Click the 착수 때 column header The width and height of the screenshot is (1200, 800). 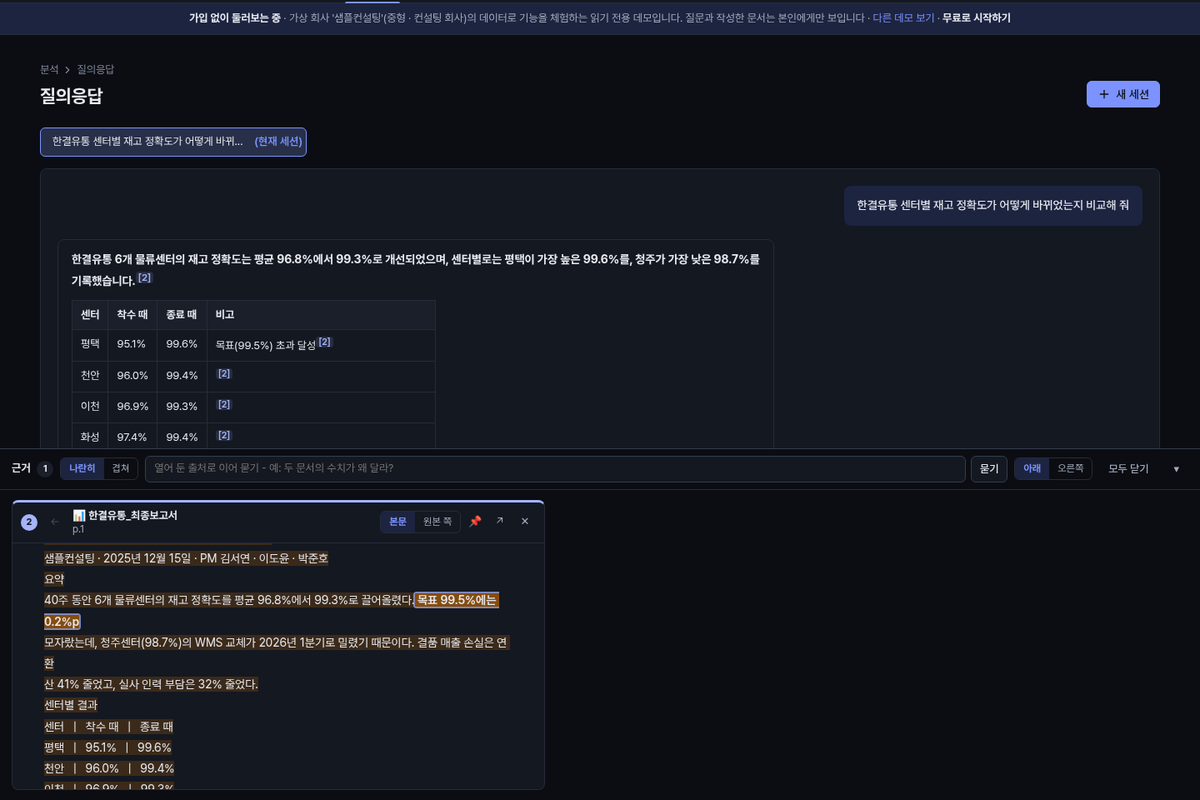[x=133, y=315]
